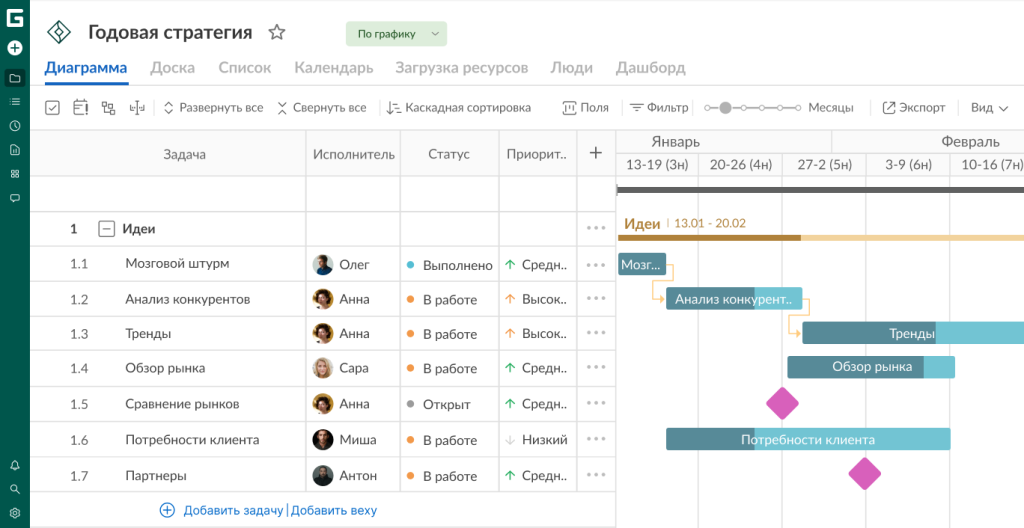This screenshot has width=1024, height=528.
Task: Open the comments icon in the left sidebar
Action: [x=15, y=198]
